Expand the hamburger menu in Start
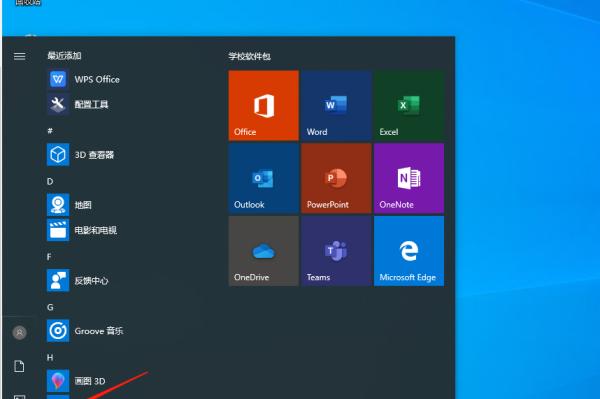Screen dimensions: 600x399 pos(20,57)
